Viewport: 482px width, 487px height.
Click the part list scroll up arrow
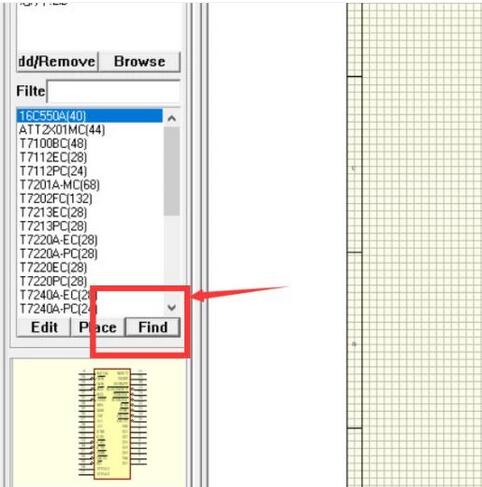(172, 118)
